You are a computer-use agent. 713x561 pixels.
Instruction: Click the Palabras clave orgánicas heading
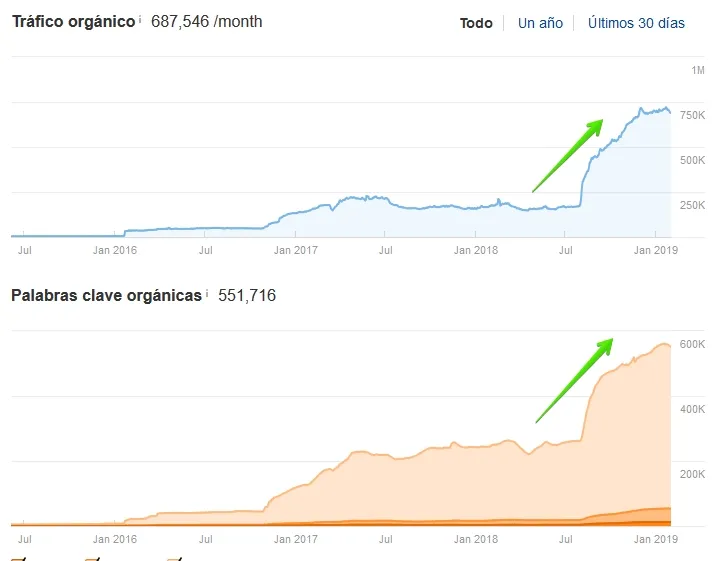106,296
